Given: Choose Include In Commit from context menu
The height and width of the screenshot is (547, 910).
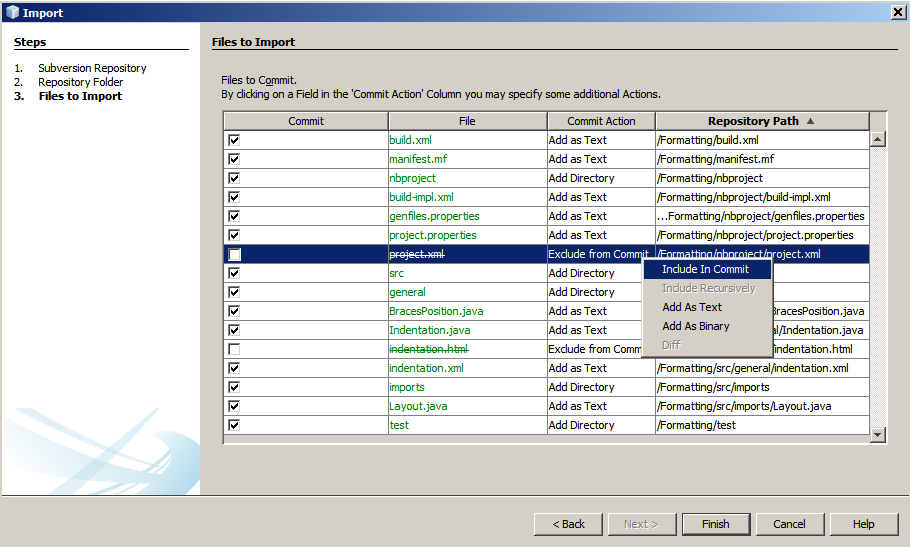Looking at the screenshot, I should [705, 269].
